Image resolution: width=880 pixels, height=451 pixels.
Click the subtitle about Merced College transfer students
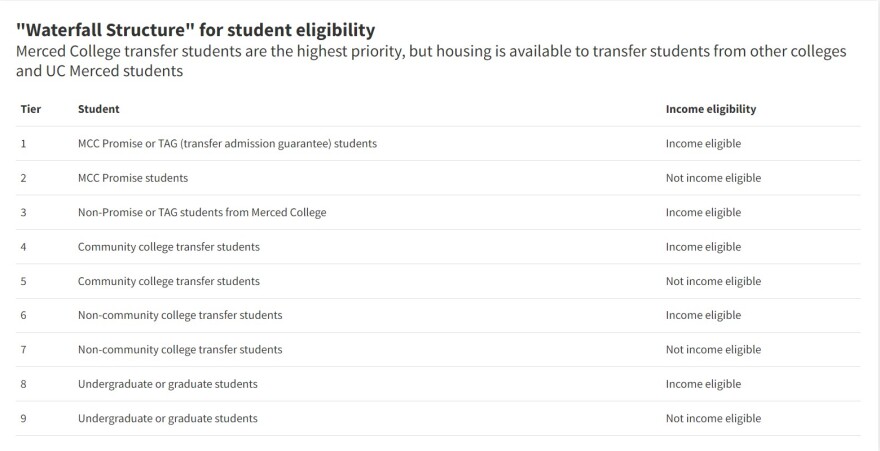point(431,62)
